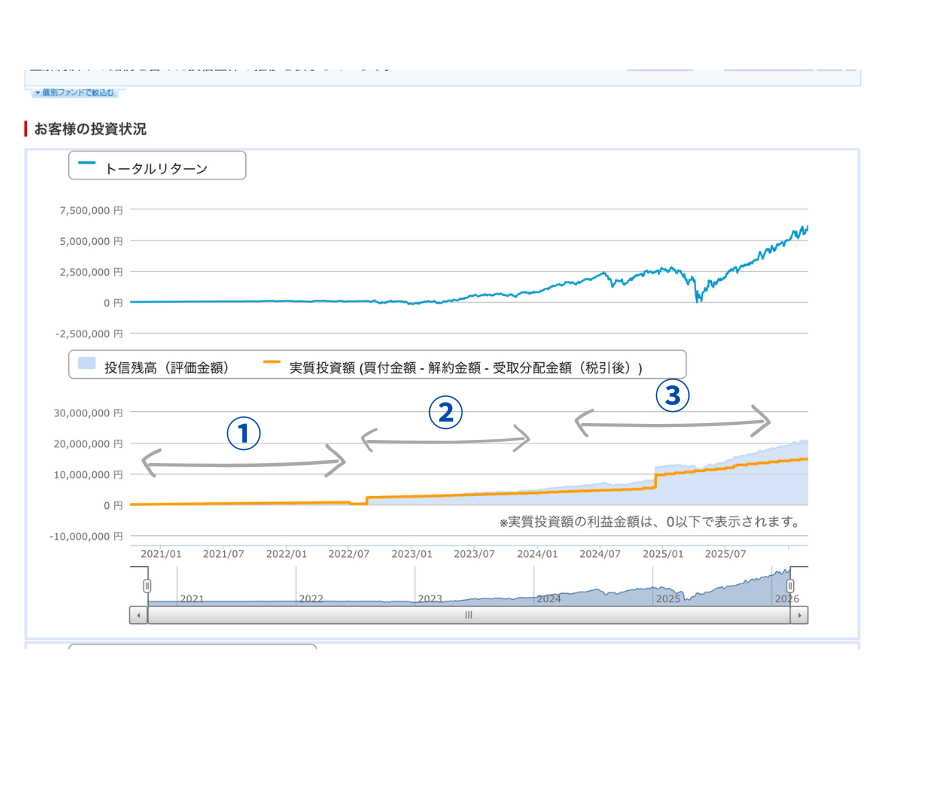This screenshot has width=940, height=788.
Task: Click the left range handle of the navigator
Action: click(x=147, y=585)
